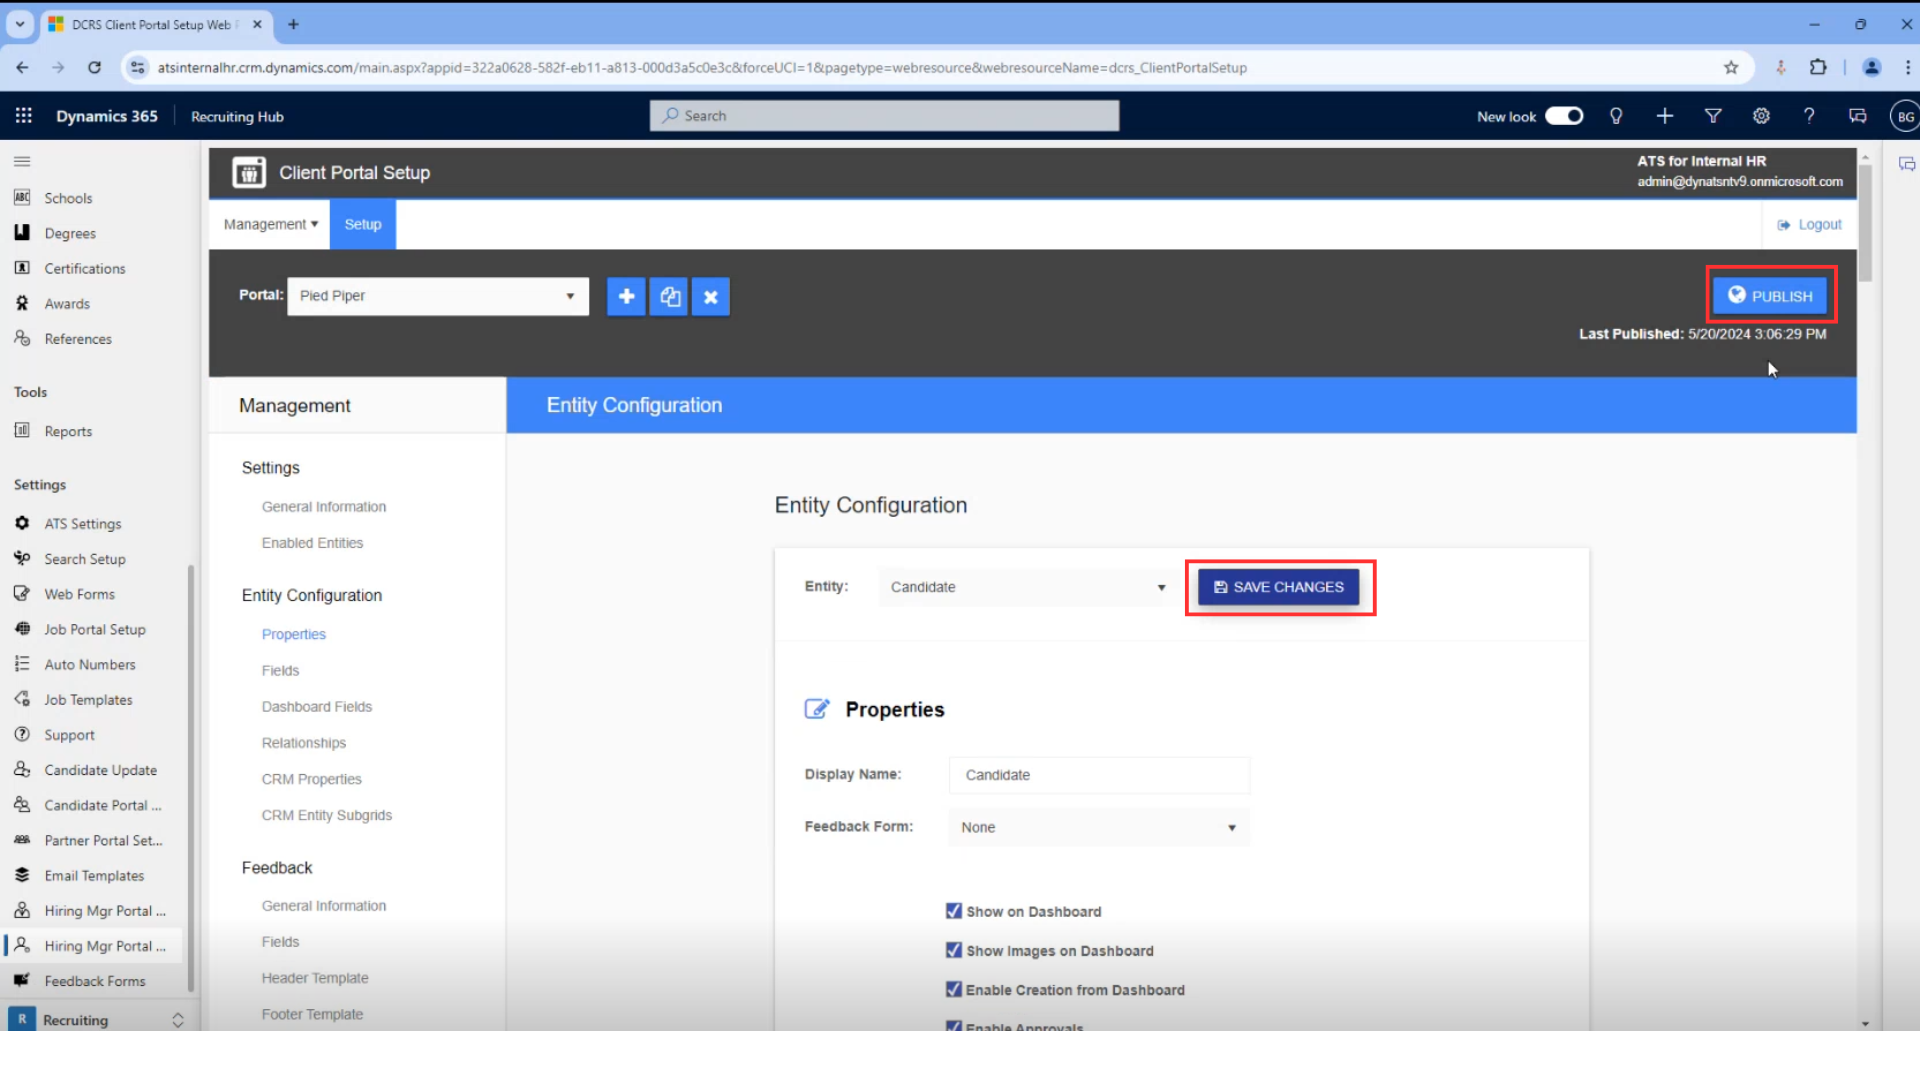Open the CRM Properties link
The height and width of the screenshot is (1080, 1920).
coord(312,779)
